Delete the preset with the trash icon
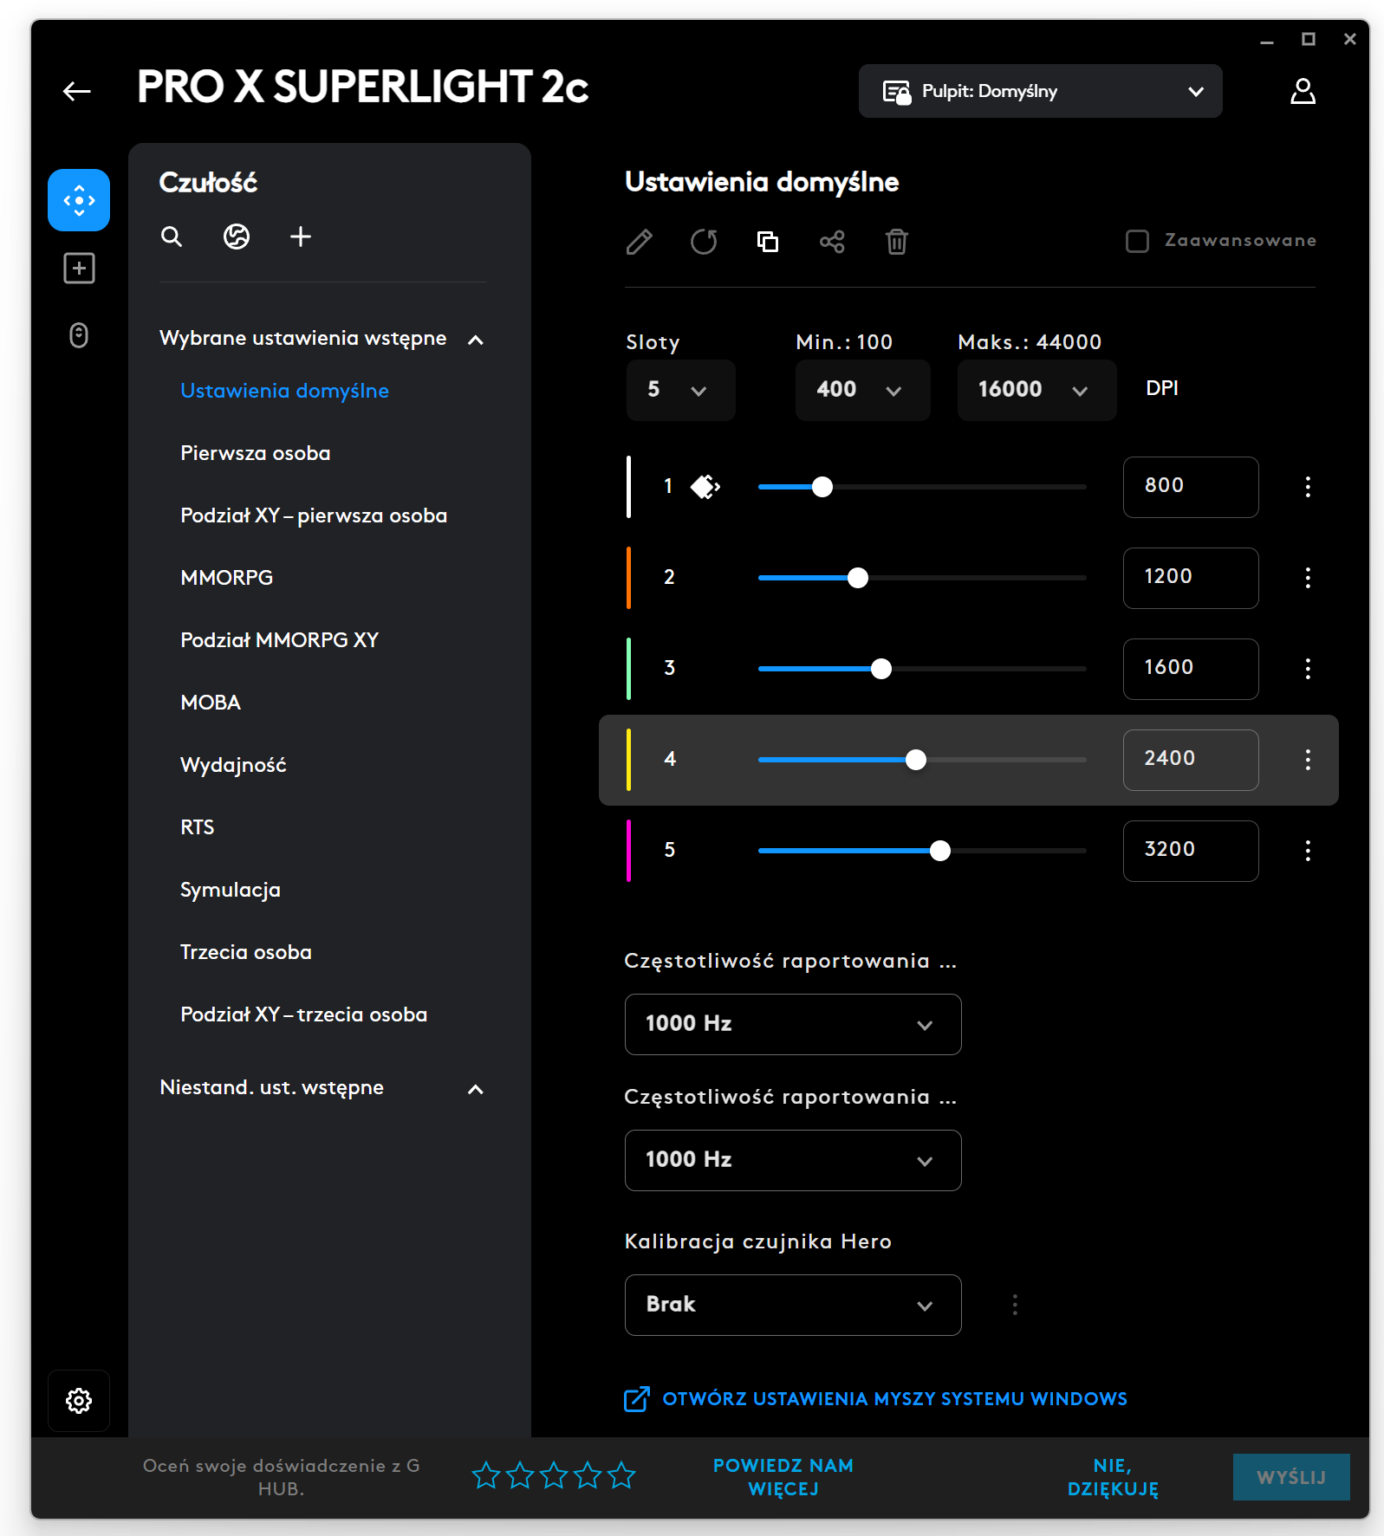The width and height of the screenshot is (1384, 1536). coord(896,241)
